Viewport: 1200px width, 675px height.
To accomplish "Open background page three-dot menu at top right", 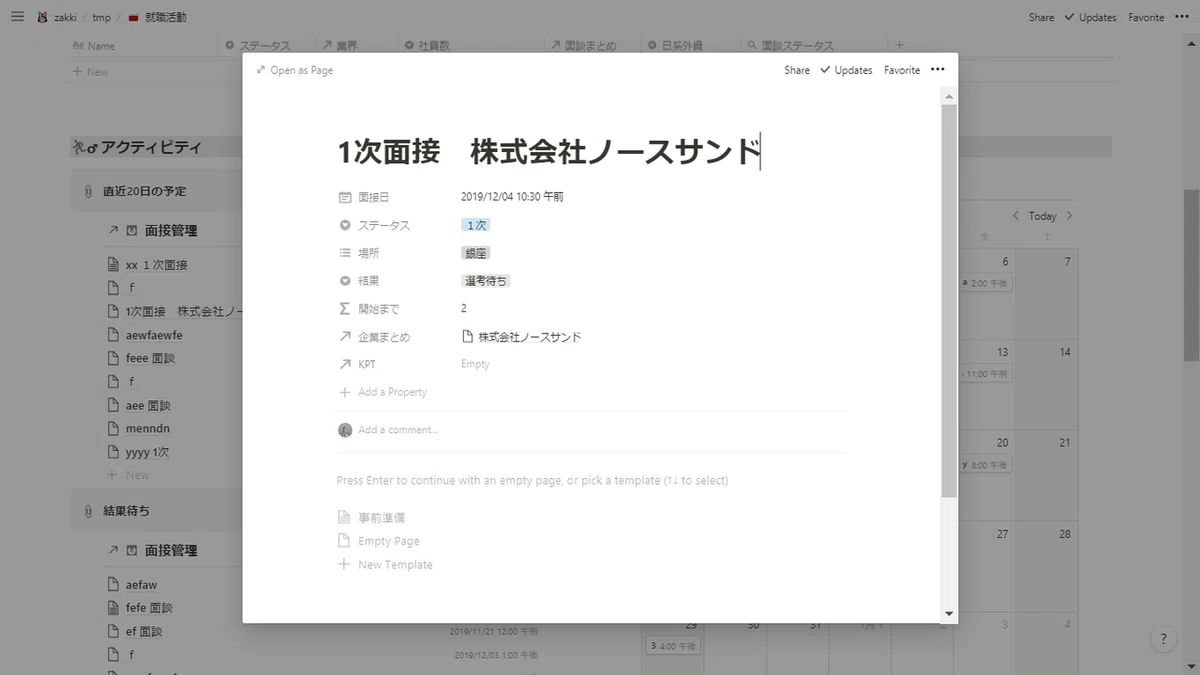I will 1182,17.
